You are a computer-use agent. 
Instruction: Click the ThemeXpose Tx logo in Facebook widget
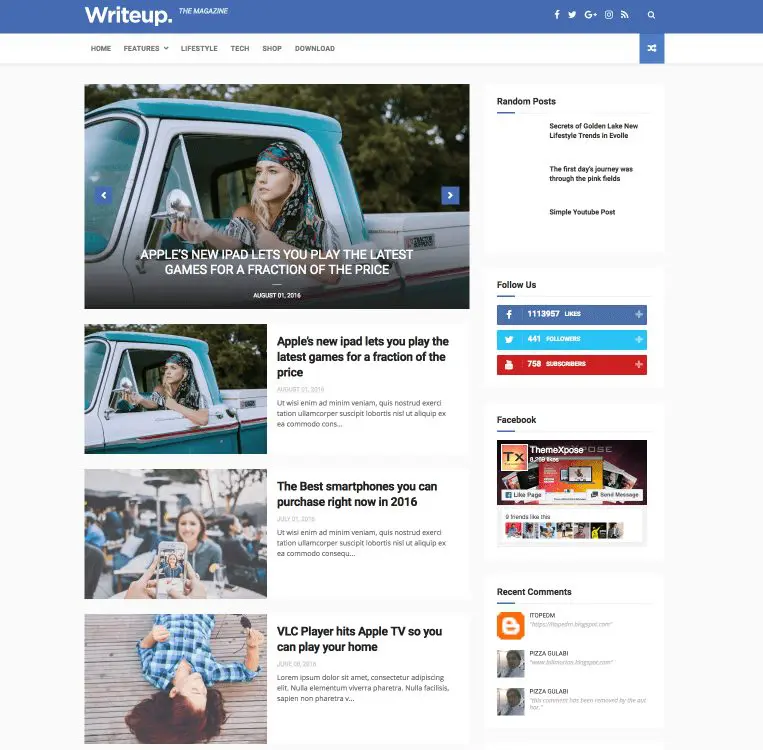pos(514,457)
